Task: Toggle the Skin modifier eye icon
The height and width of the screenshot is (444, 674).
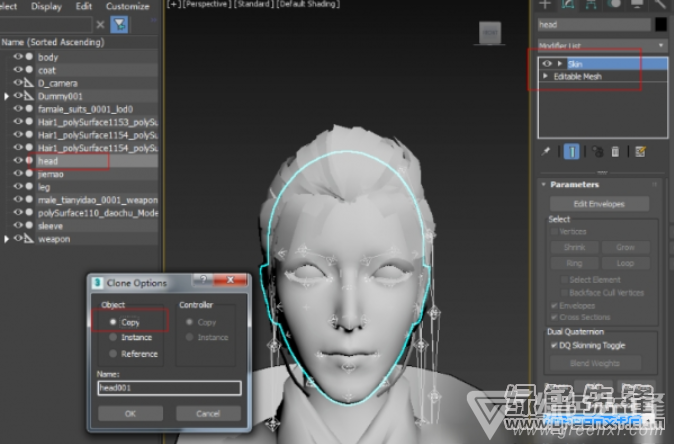Action: [x=547, y=64]
